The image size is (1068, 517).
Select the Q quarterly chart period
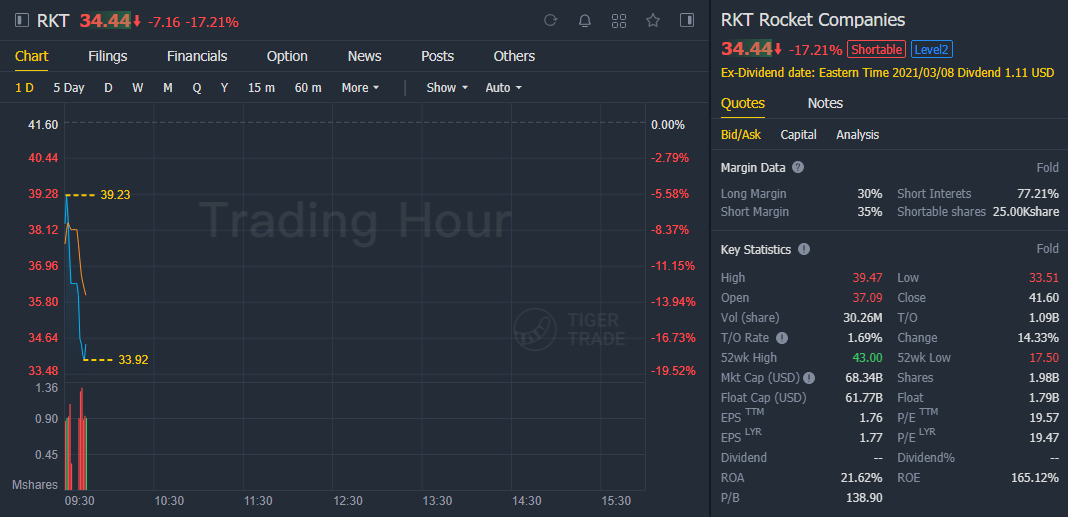197,88
